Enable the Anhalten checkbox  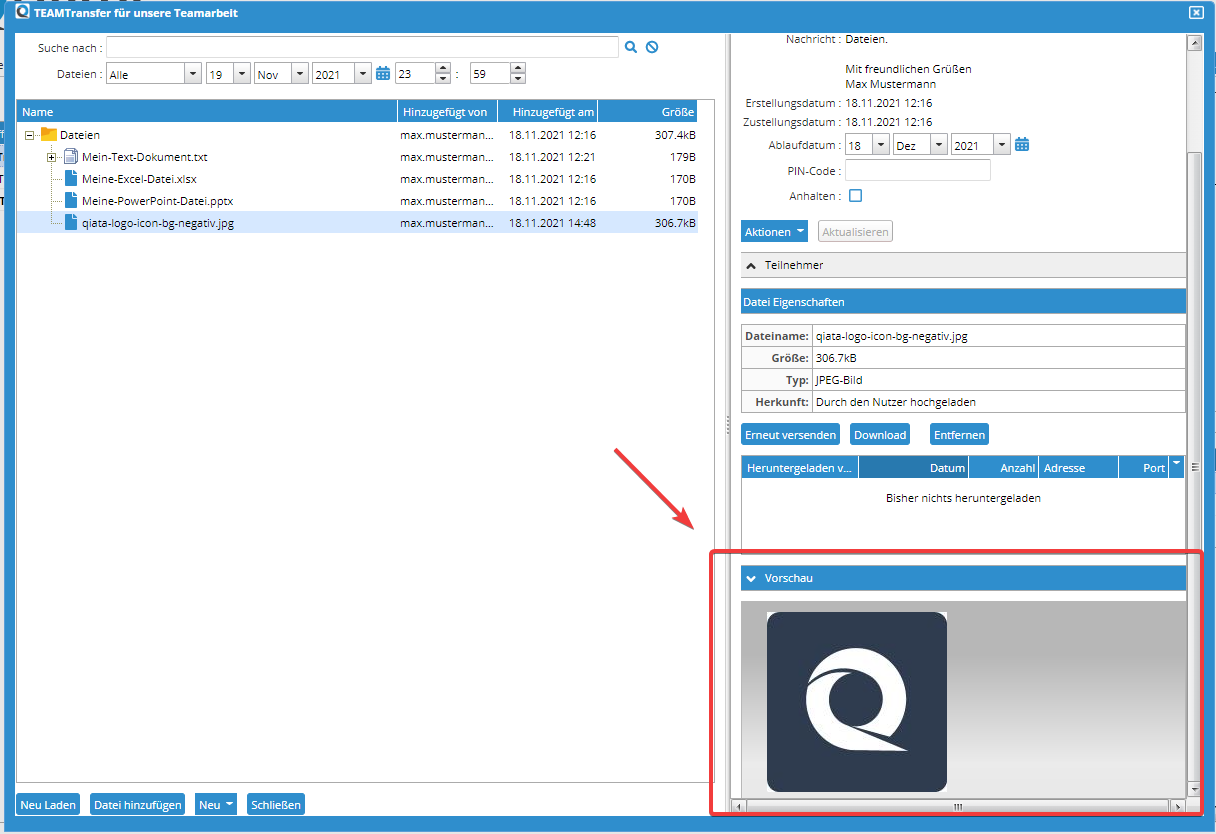click(855, 197)
